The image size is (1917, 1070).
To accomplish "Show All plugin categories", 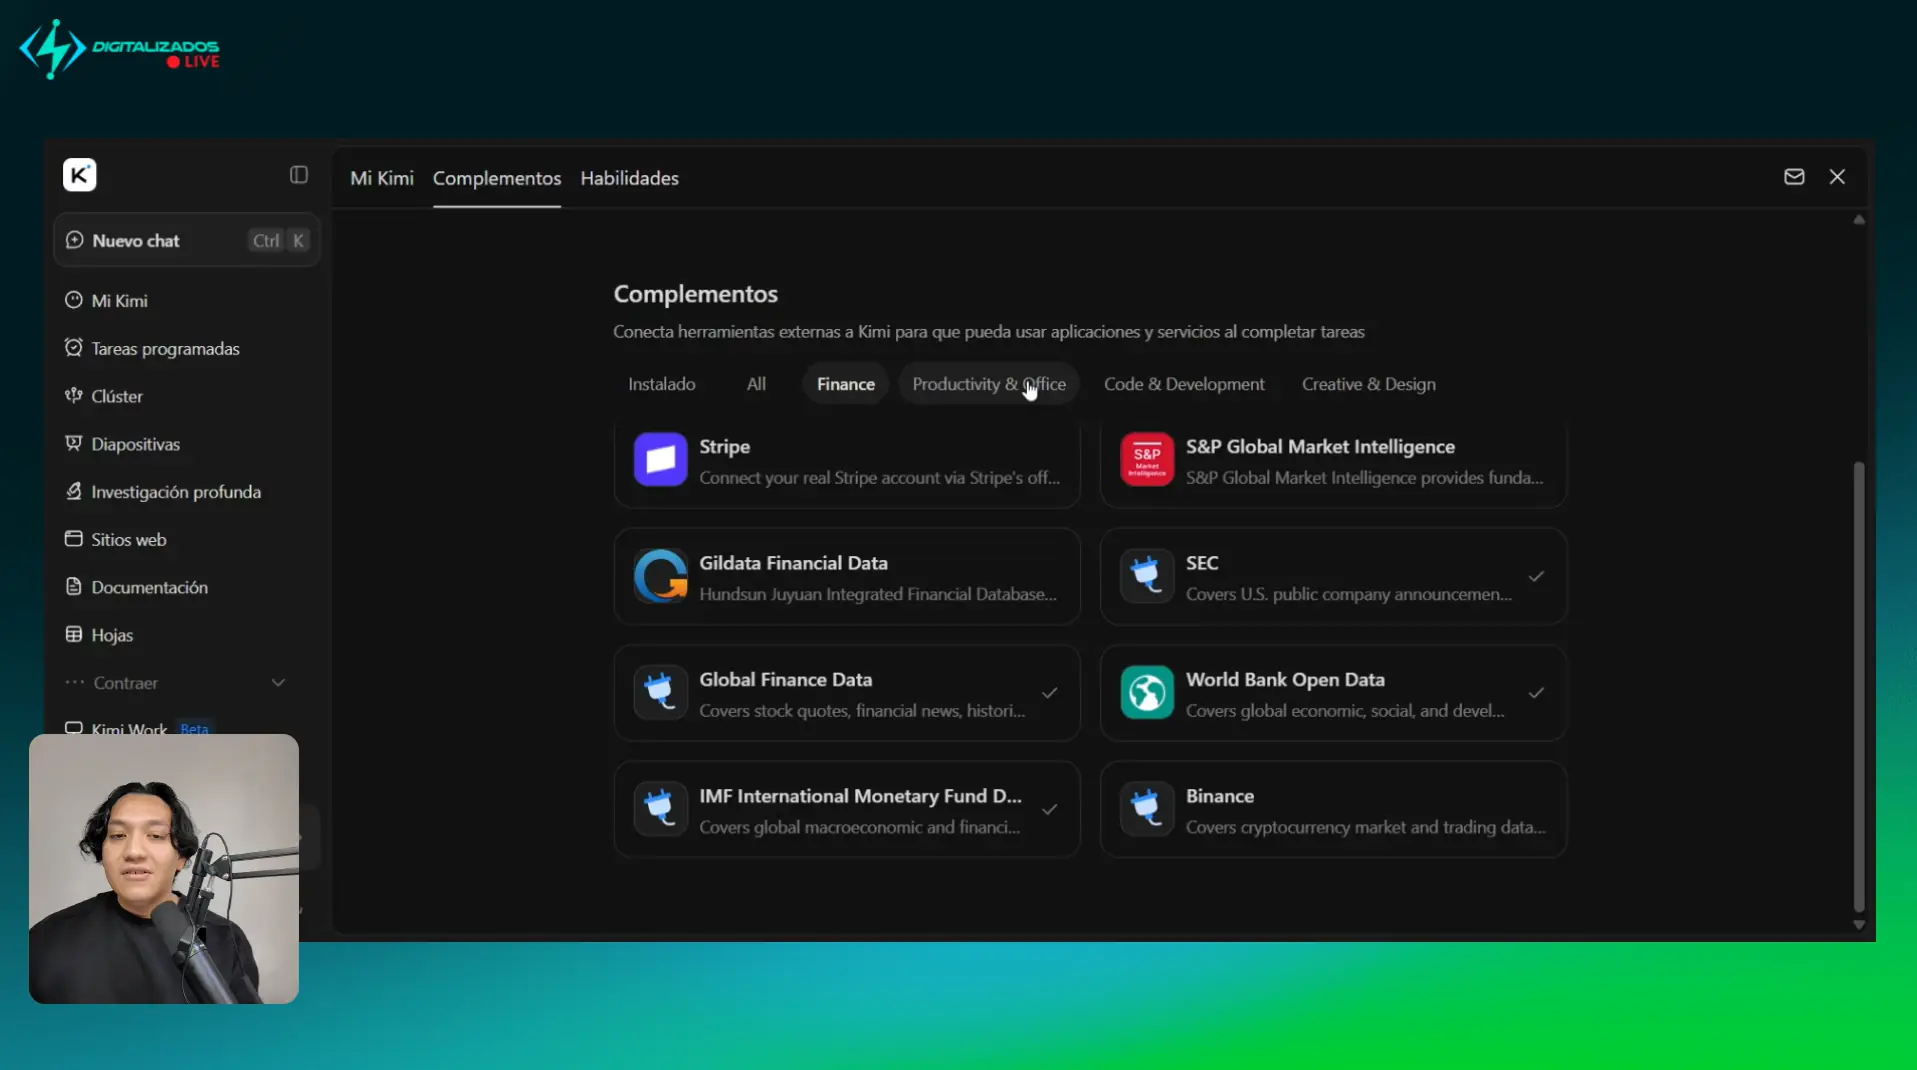I will [x=756, y=384].
